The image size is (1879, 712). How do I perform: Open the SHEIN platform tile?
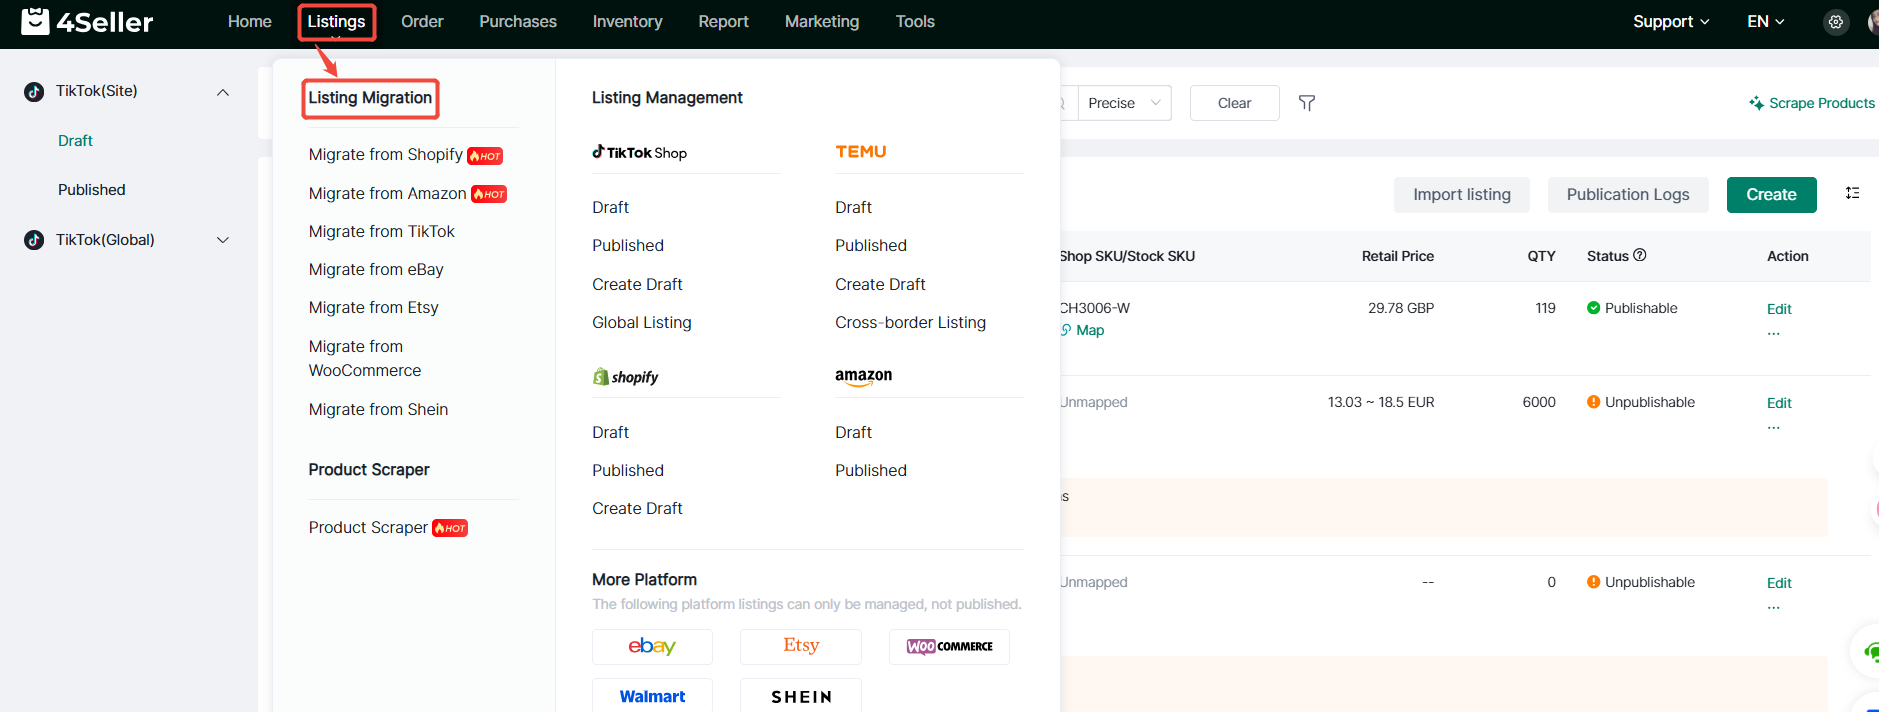[801, 696]
